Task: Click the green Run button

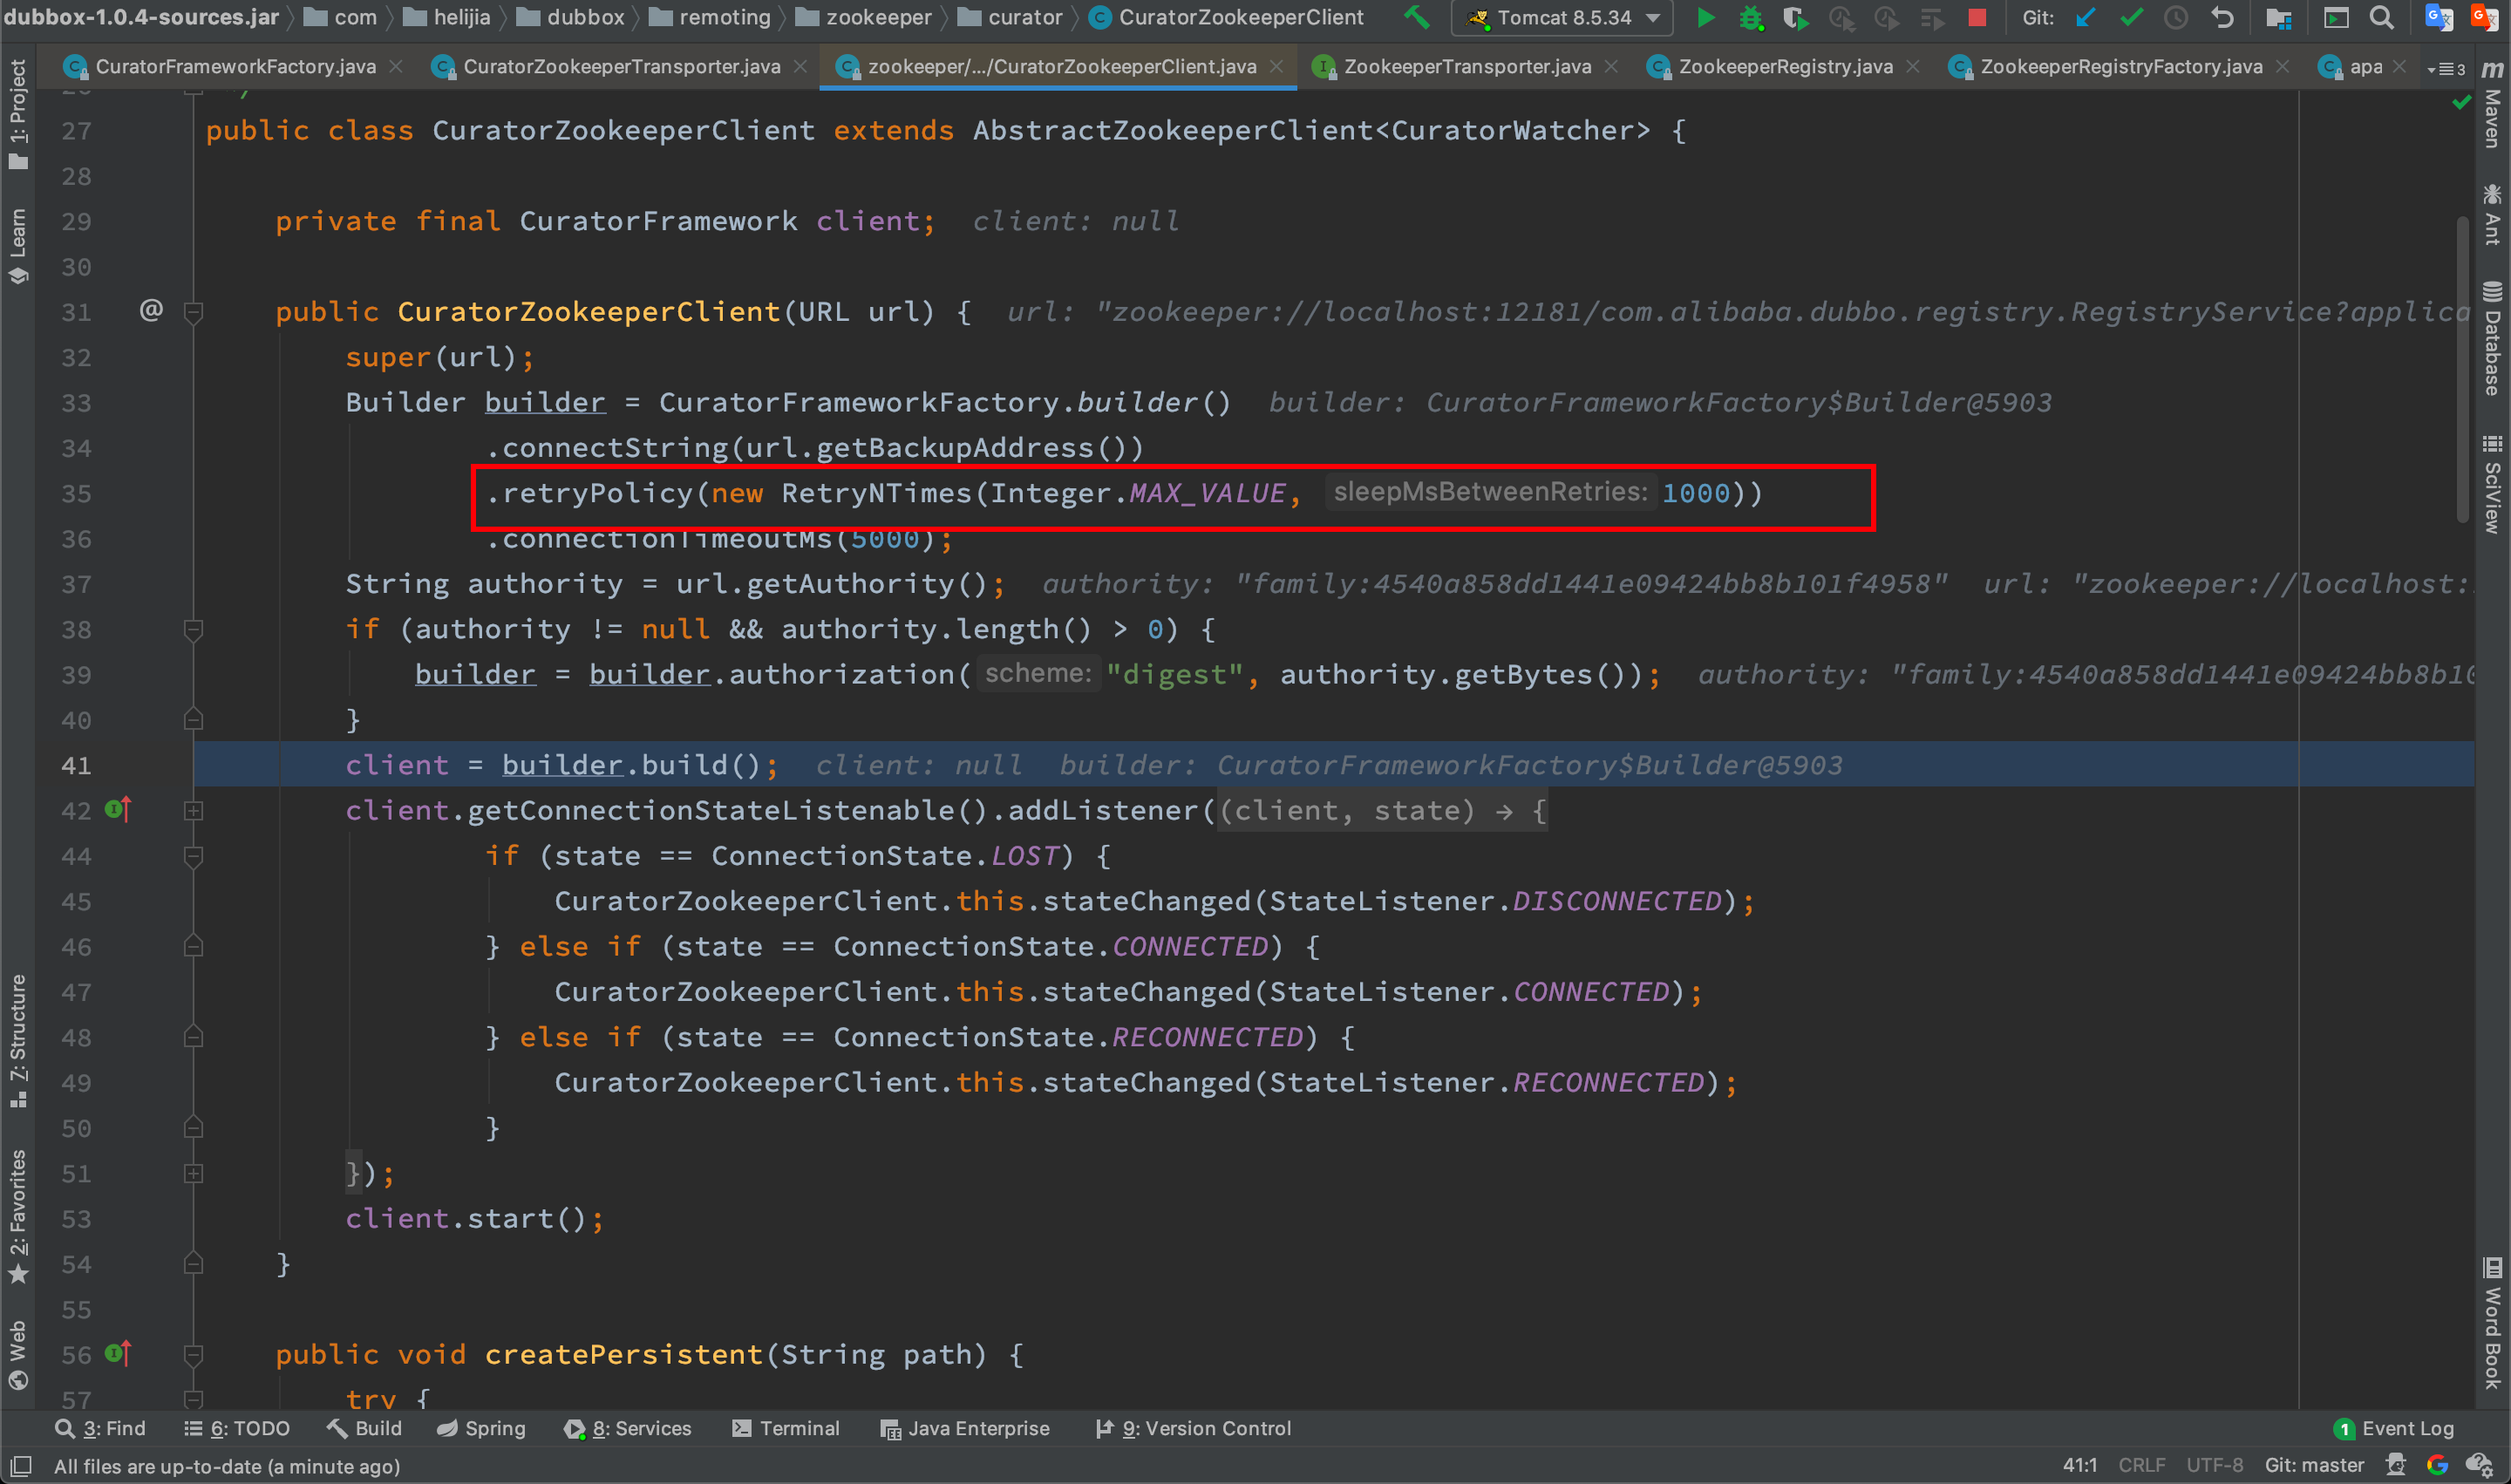Action: 1706,17
